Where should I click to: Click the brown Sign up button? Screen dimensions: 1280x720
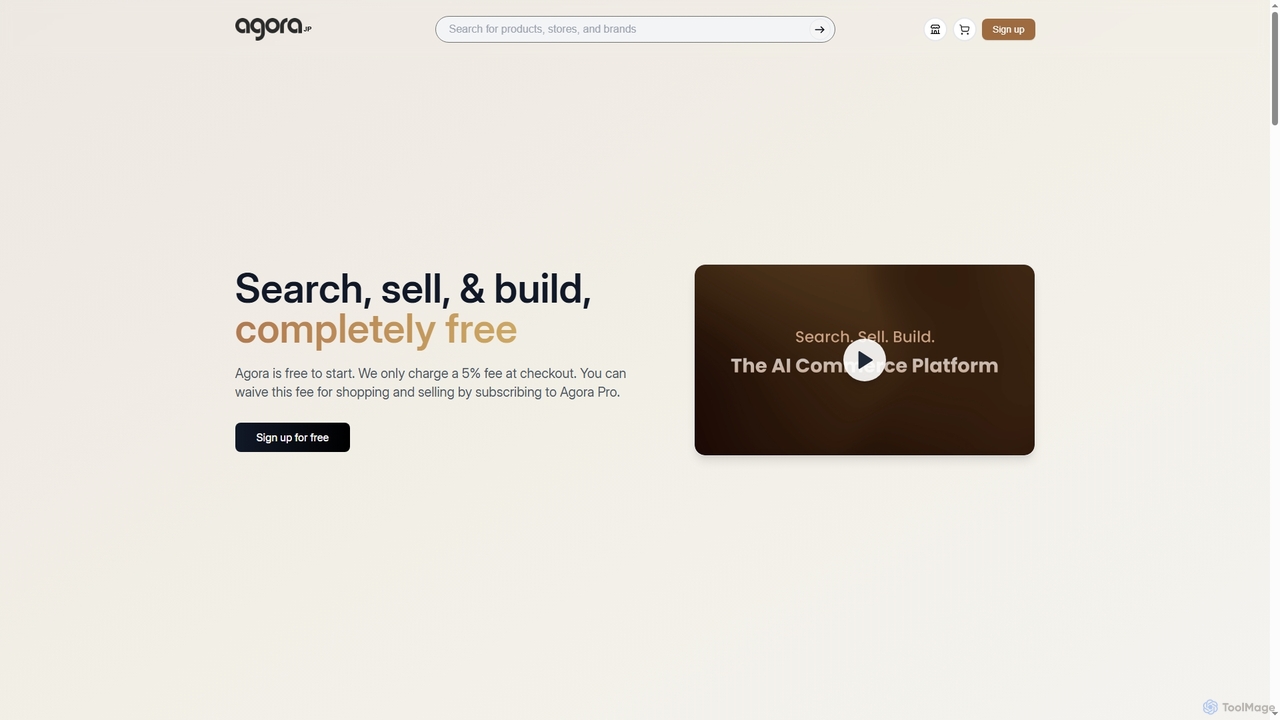(1008, 29)
